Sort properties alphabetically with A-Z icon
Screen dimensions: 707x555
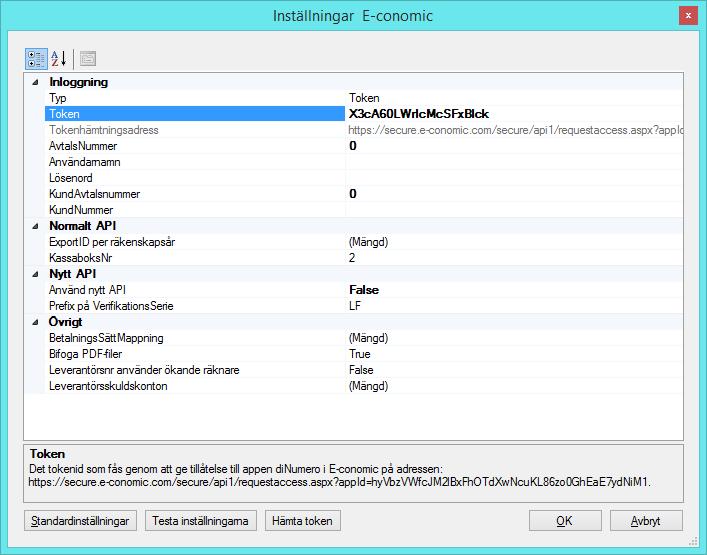(59, 59)
